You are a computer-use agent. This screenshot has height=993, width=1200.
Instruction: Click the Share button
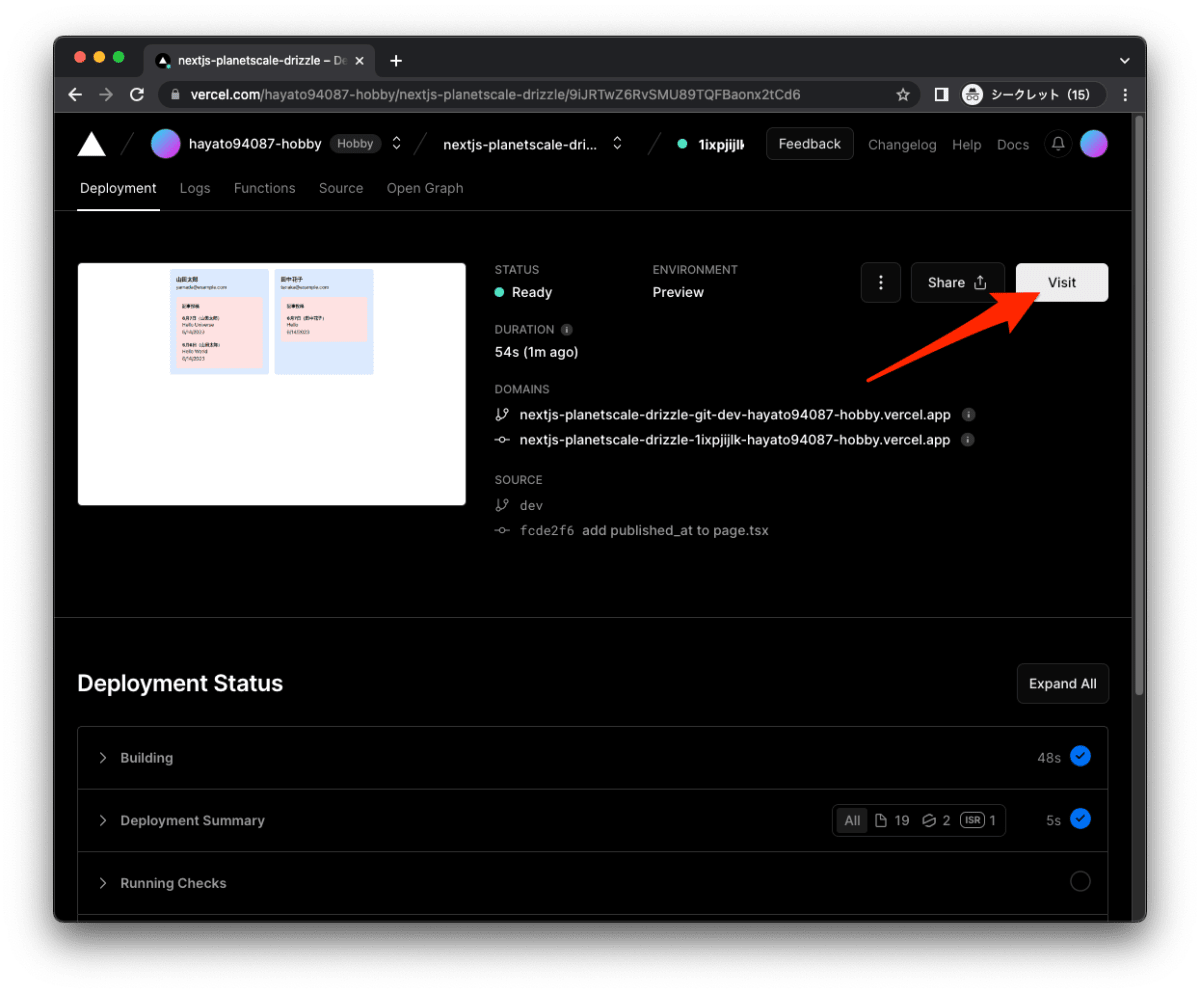click(957, 283)
